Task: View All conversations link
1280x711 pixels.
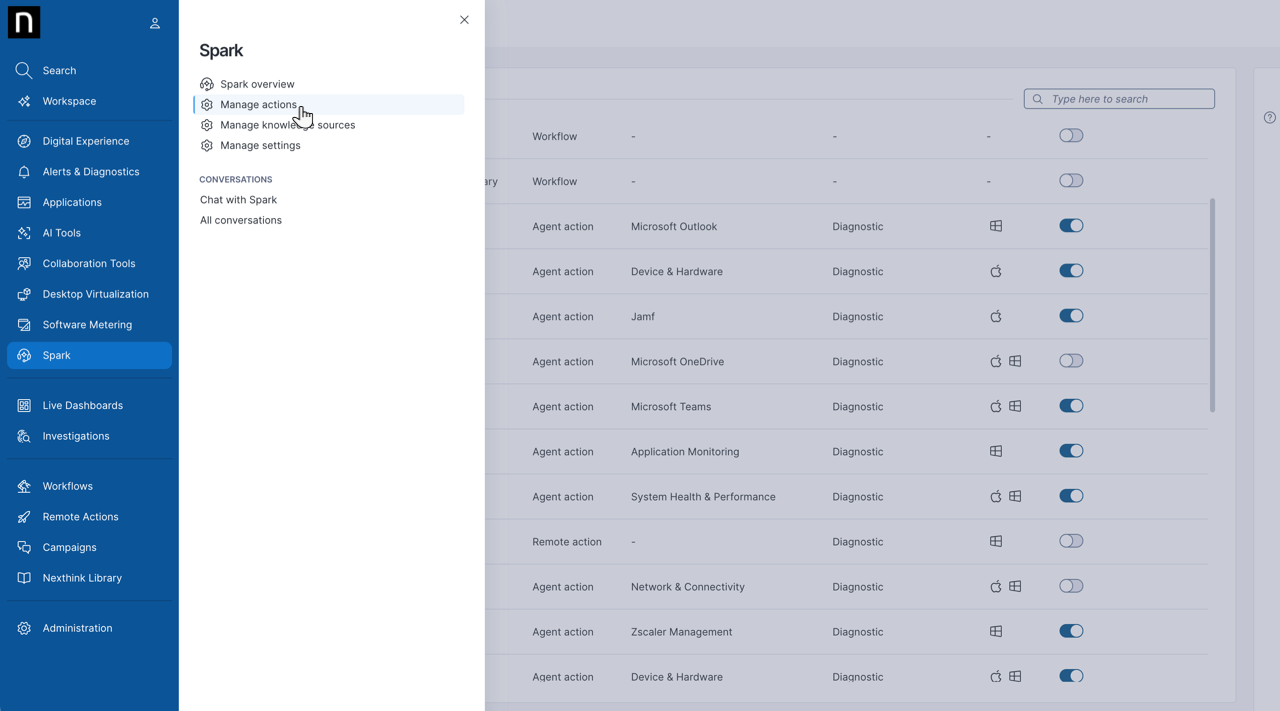Action: click(x=240, y=220)
